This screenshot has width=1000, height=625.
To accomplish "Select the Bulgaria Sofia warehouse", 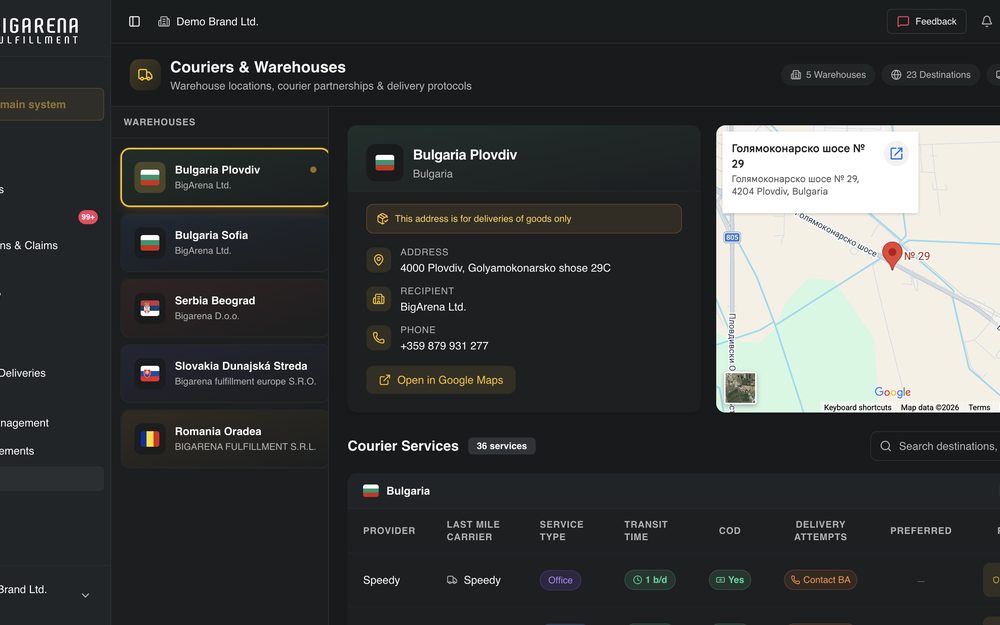I will coord(224,243).
